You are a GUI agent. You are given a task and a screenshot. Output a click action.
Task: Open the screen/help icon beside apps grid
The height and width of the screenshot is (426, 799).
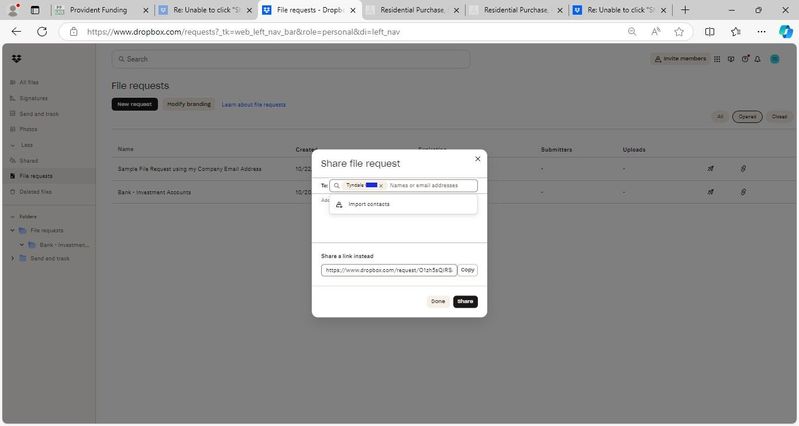pos(731,59)
